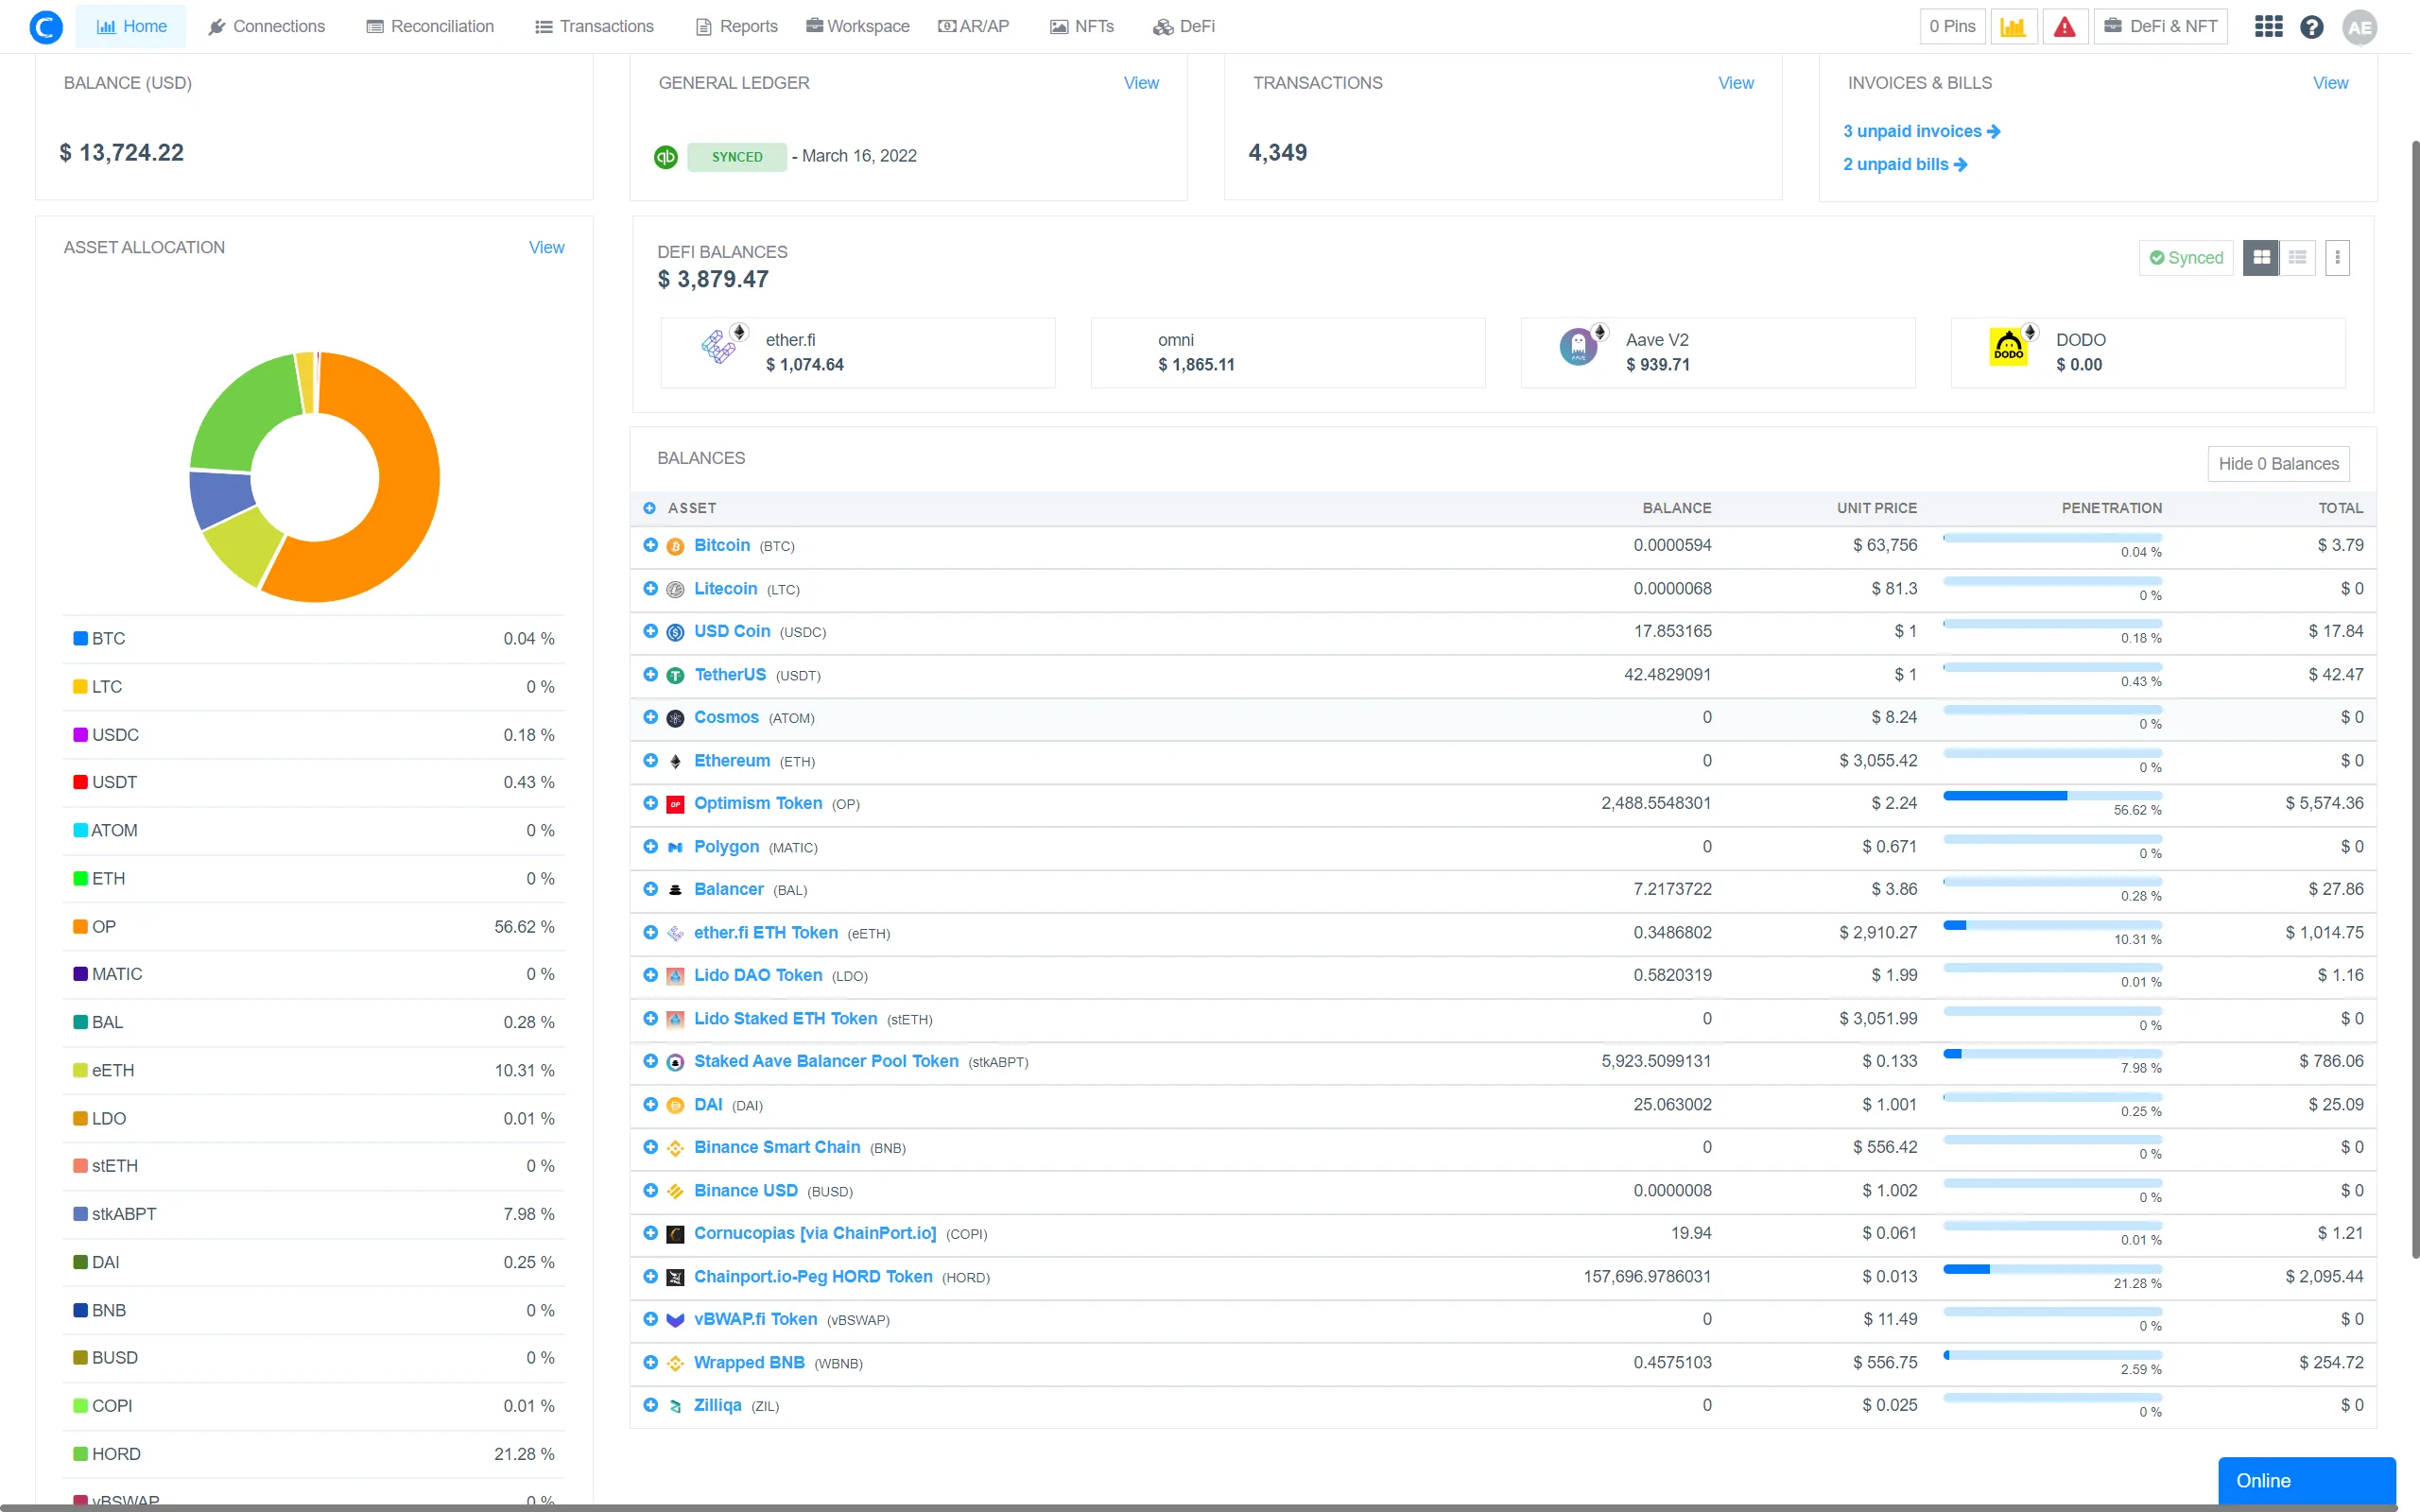Open the help question mark icon

point(2311,27)
